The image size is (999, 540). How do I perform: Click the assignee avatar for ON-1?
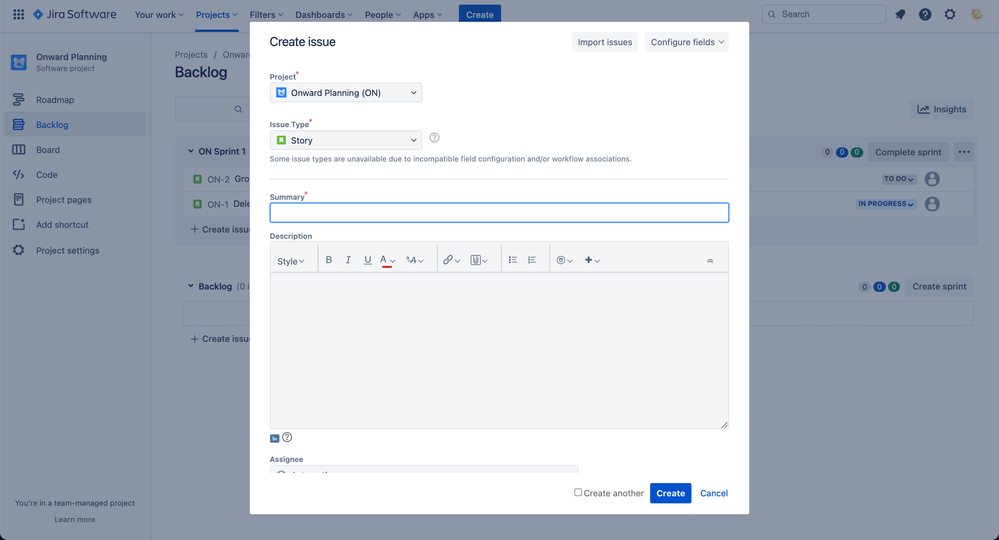tap(932, 204)
